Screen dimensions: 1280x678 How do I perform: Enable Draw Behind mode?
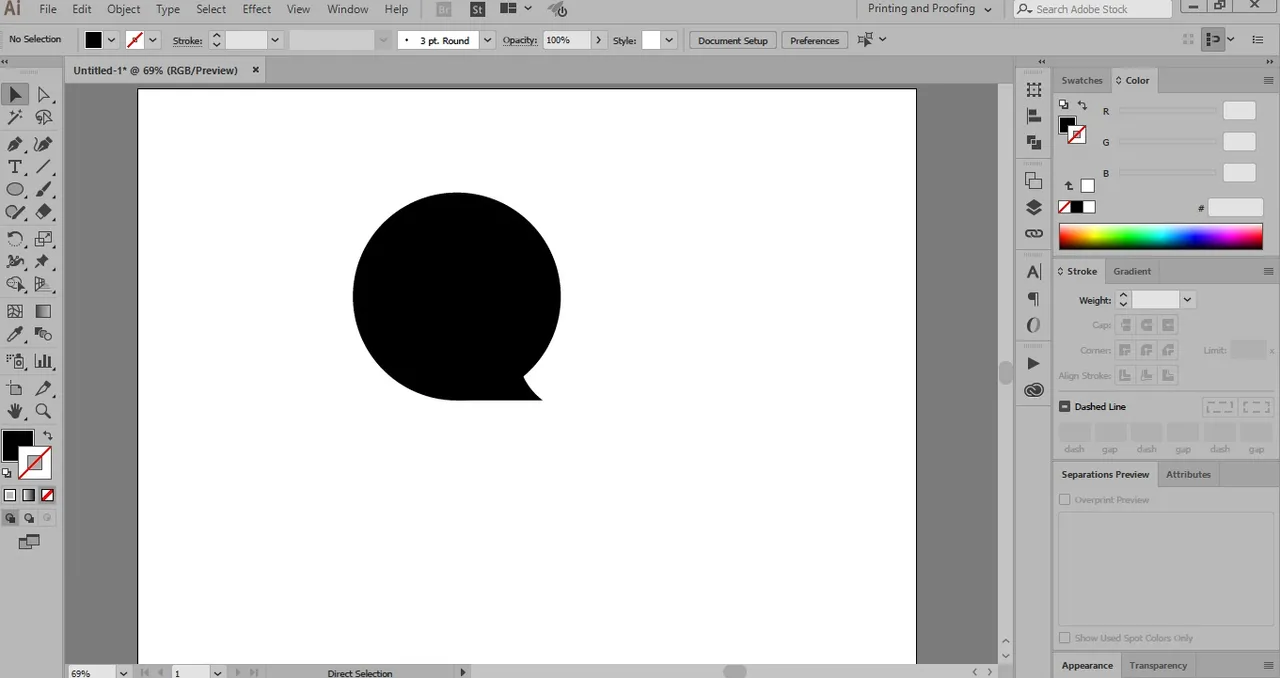coord(29,518)
